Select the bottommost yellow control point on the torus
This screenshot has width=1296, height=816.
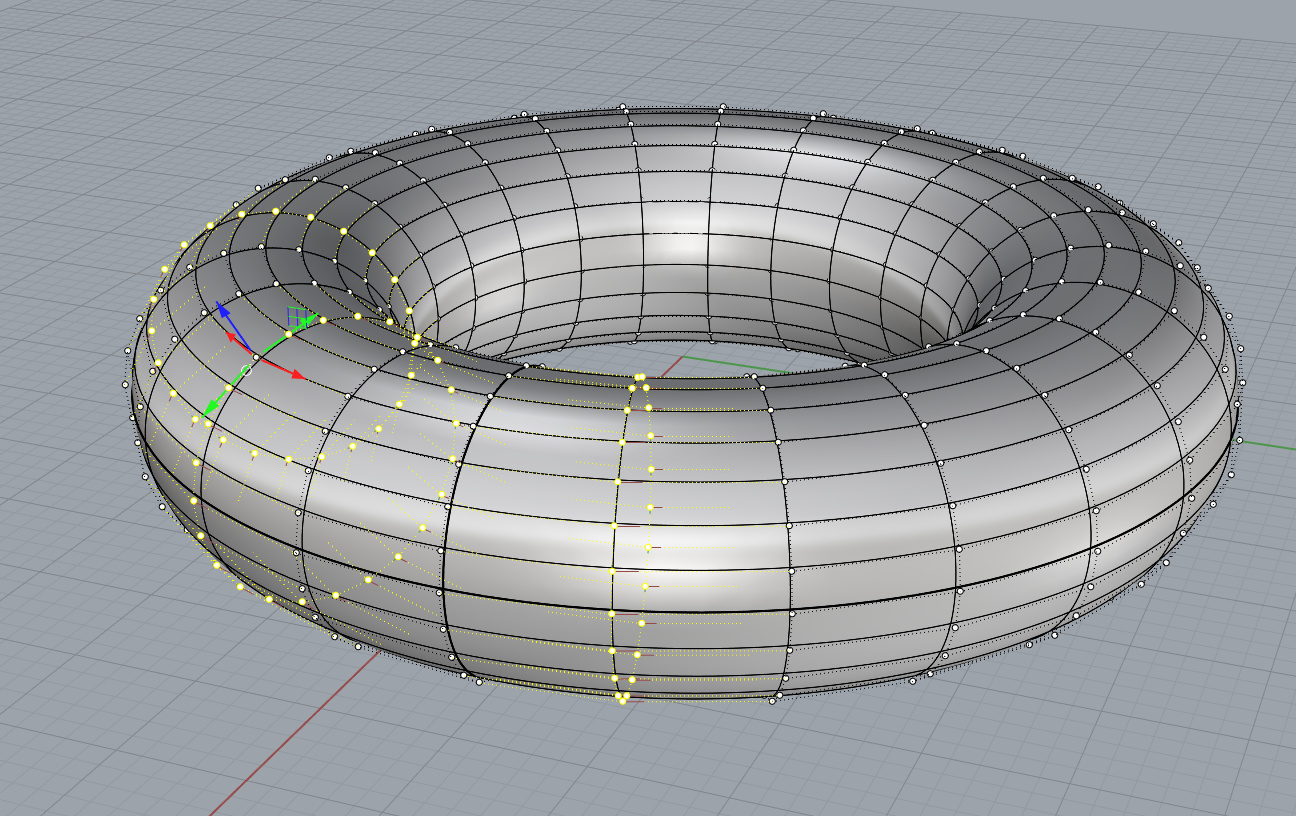pyautogui.click(x=622, y=701)
